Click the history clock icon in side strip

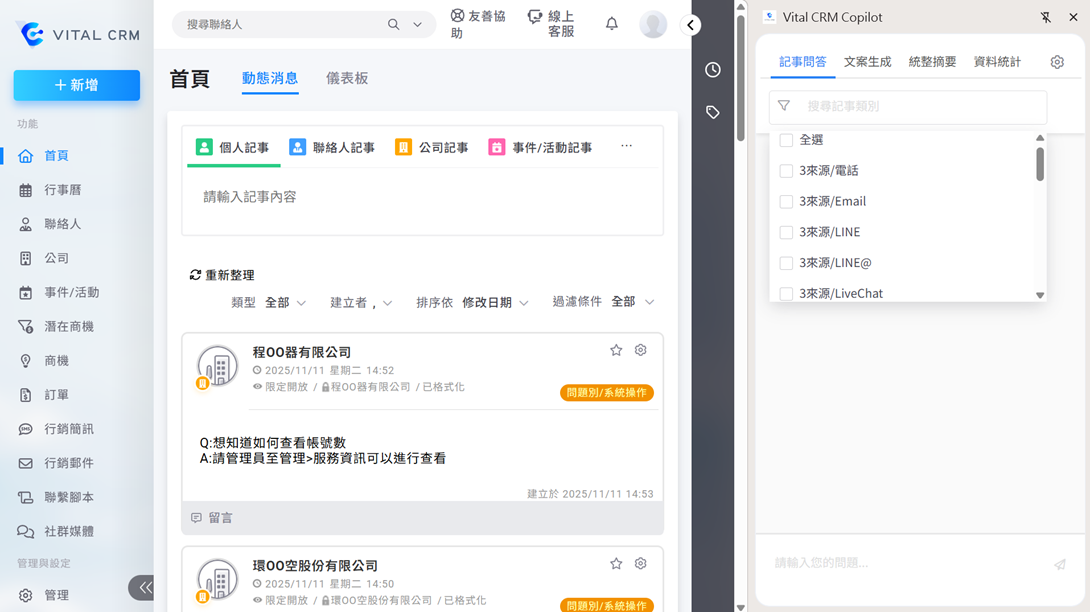[713, 70]
